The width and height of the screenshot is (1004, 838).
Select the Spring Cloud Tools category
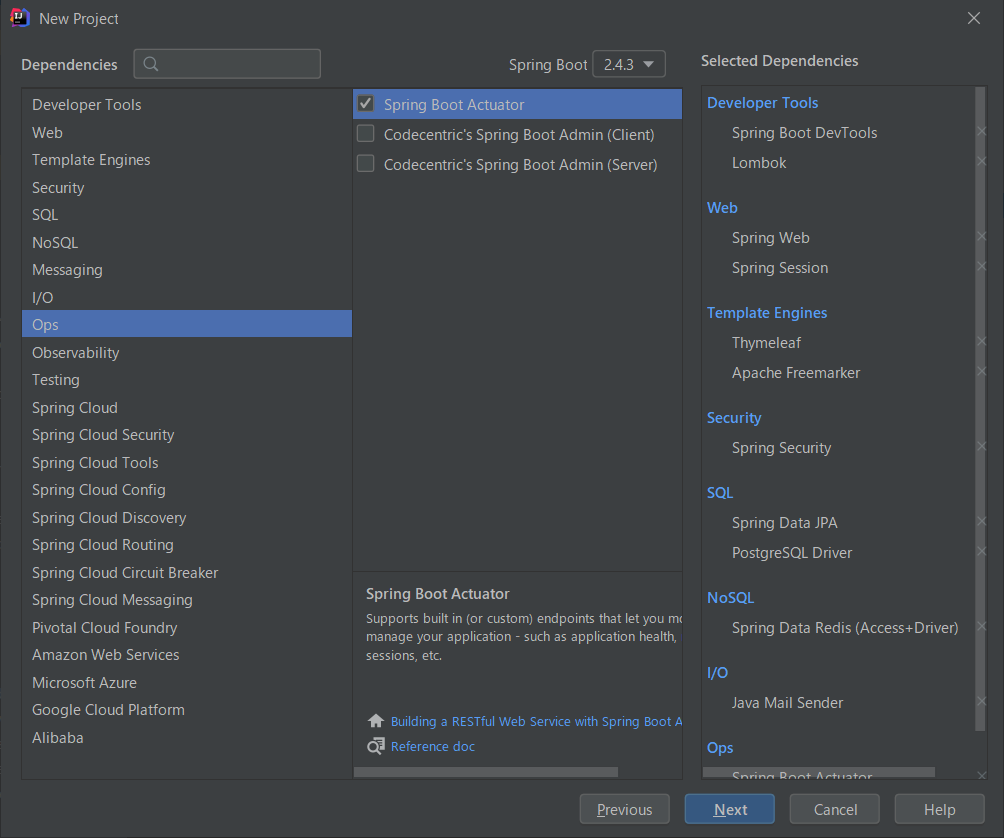[x=187, y=463]
